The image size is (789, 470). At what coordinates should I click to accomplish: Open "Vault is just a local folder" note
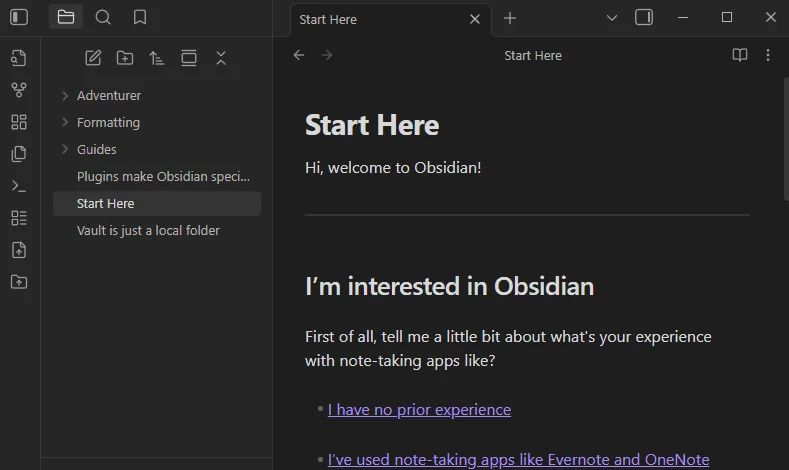(x=148, y=230)
